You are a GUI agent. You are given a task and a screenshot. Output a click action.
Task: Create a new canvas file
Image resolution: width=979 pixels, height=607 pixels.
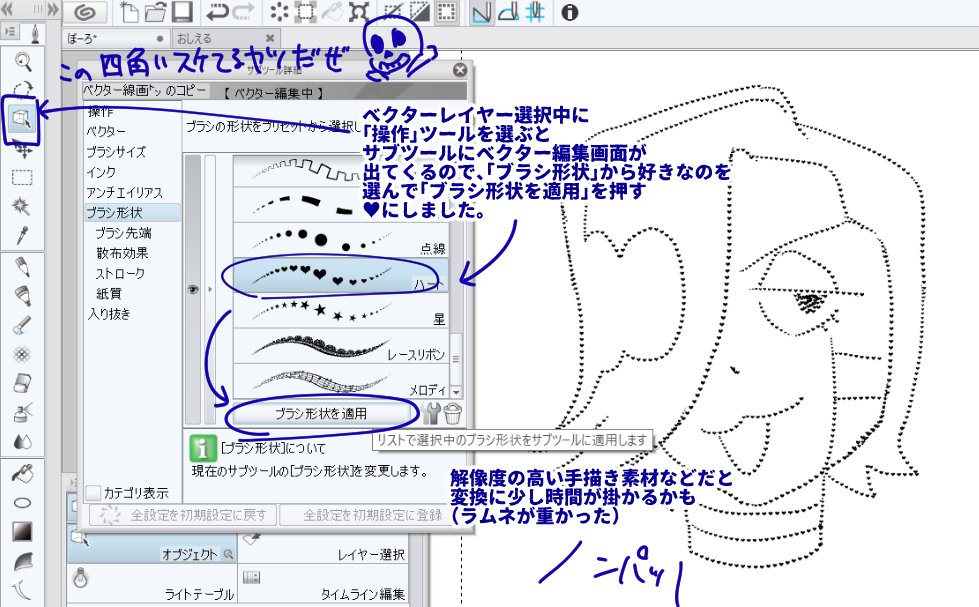[130, 12]
